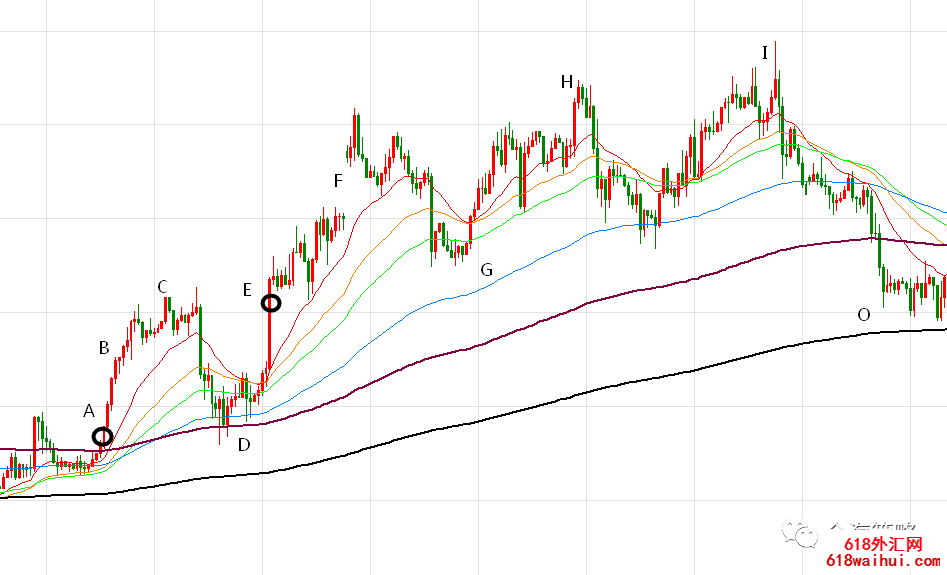Click the D label below the pullback low
Screen dimensions: 947x575
click(x=244, y=445)
